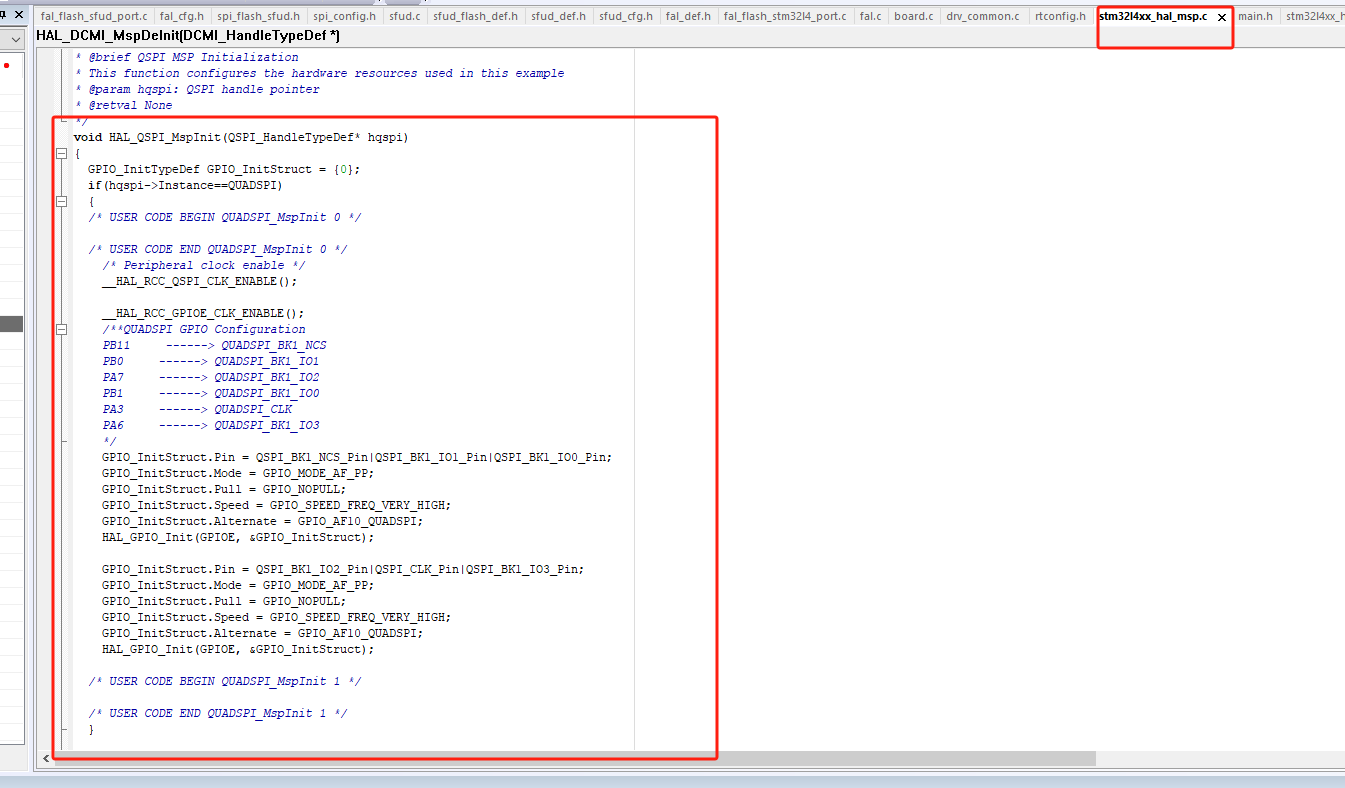Switch to the fal_def.h tab
This screenshot has height=788, width=1345.
click(x=688, y=16)
